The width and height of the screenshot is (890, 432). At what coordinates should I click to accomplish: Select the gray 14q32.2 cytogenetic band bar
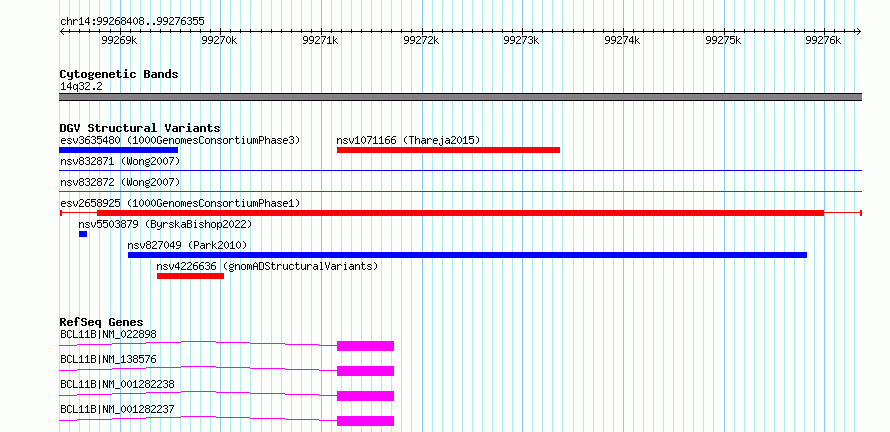[460, 97]
